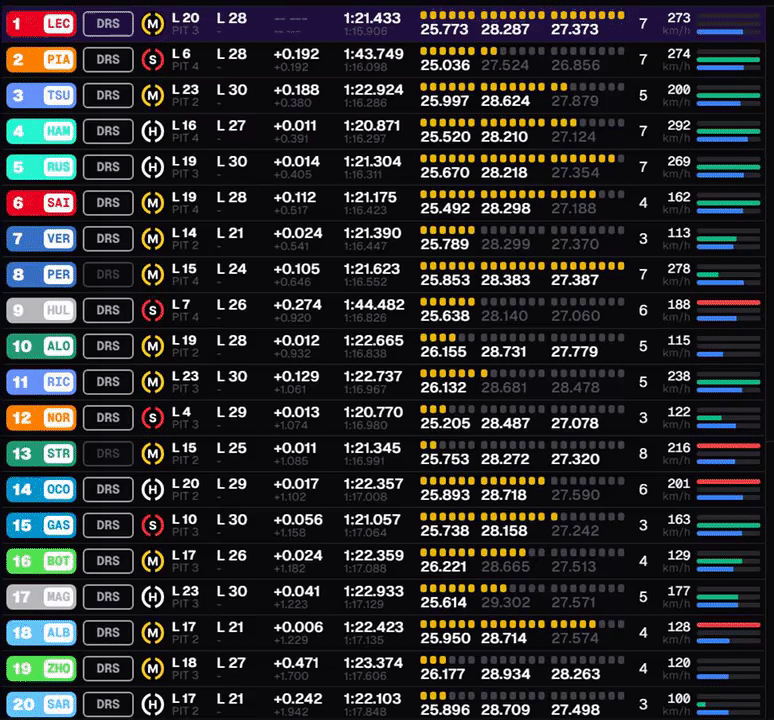Viewport: 774px width, 720px height.
Task: Click the dimmed DRS indicator for STR
Action: [x=108, y=454]
